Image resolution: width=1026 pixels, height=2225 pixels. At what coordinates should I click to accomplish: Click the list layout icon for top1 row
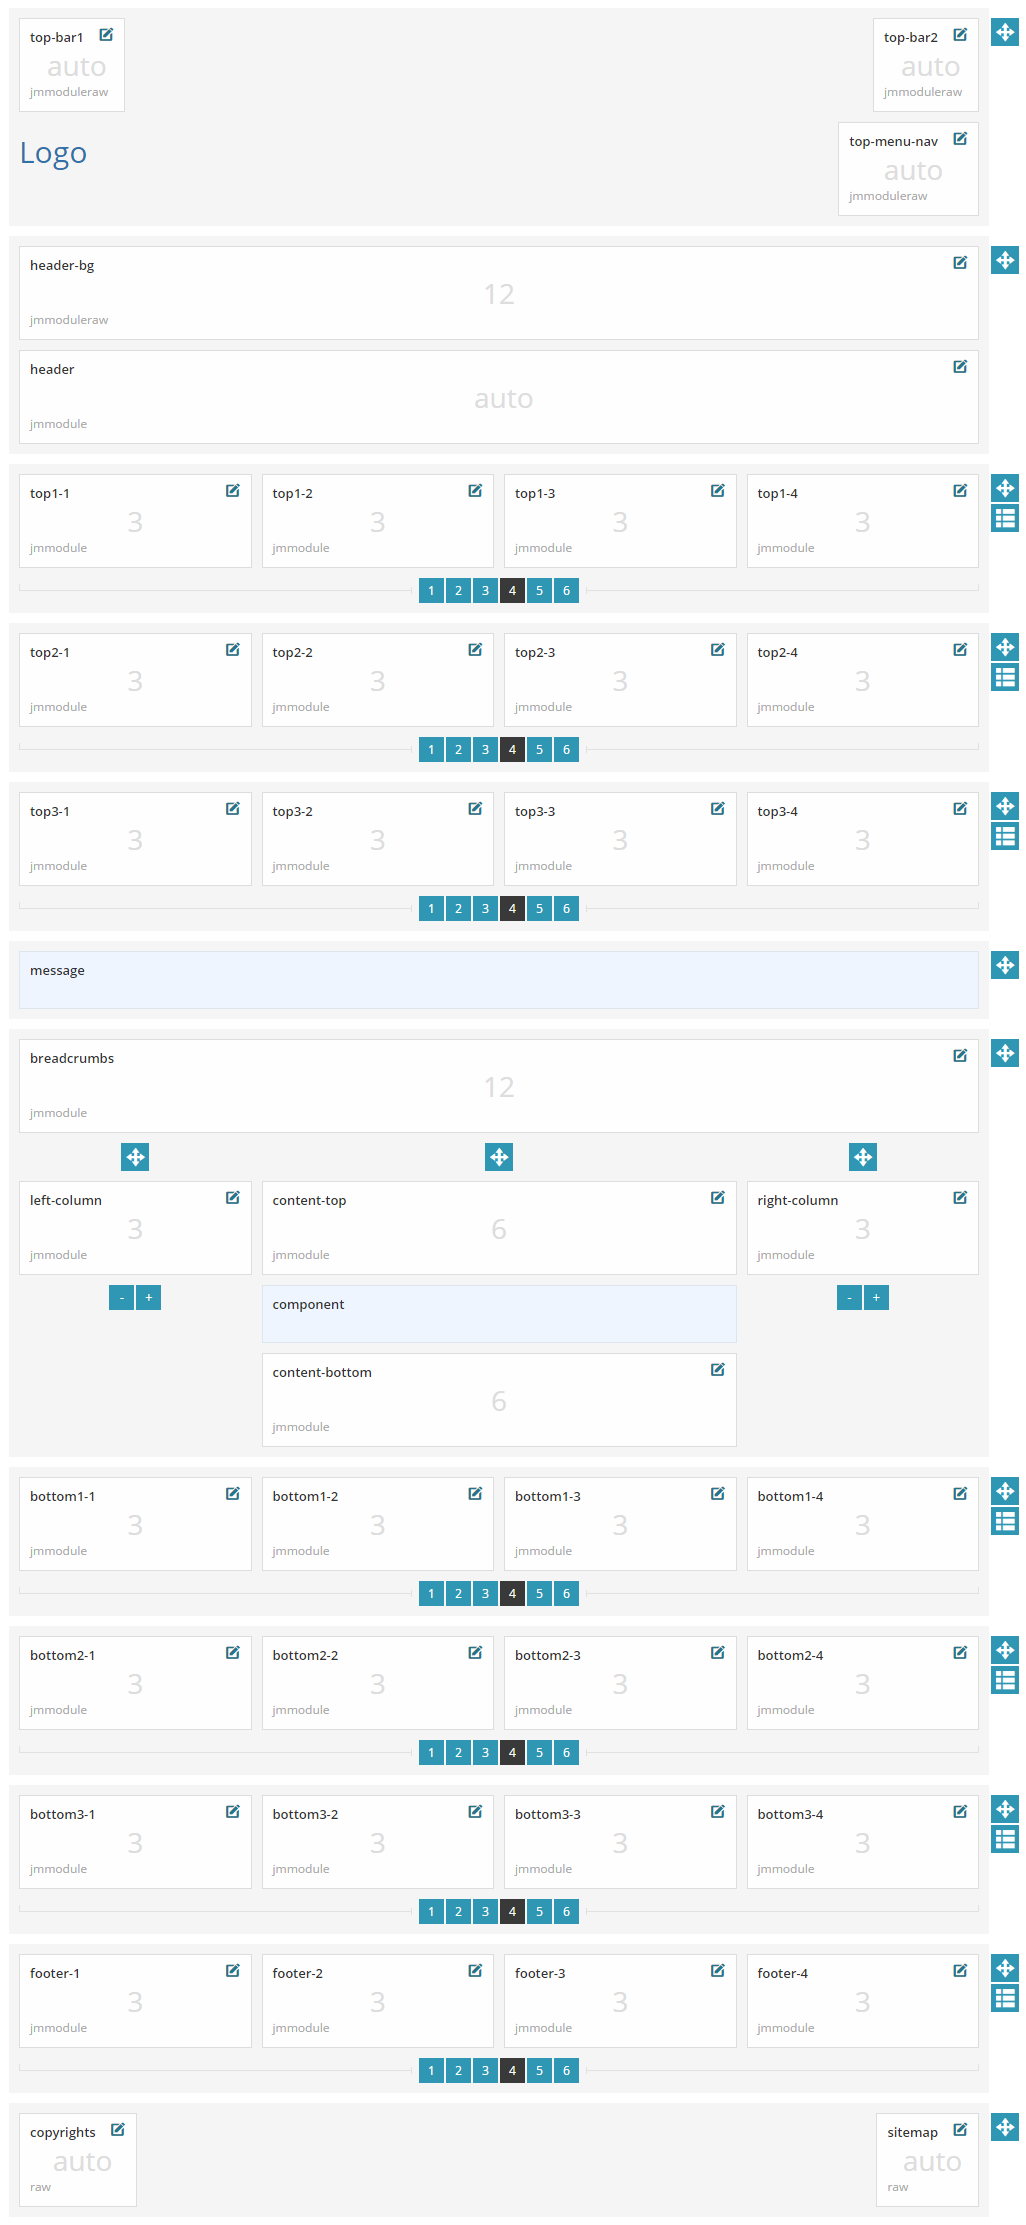1005,518
